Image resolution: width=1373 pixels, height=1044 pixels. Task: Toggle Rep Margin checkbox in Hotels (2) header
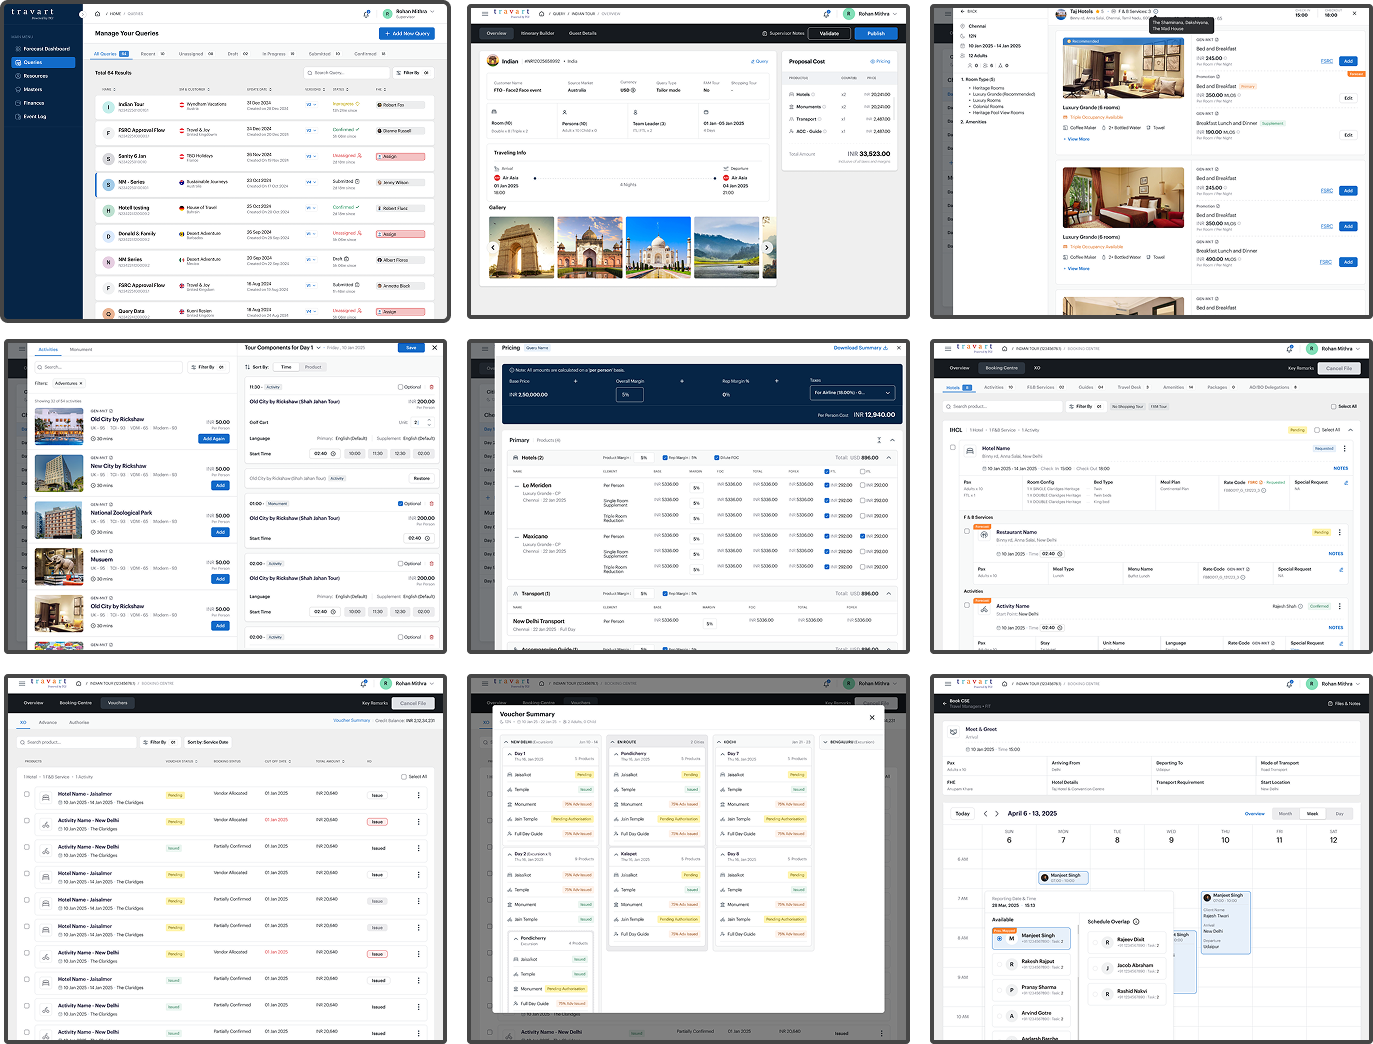click(665, 458)
